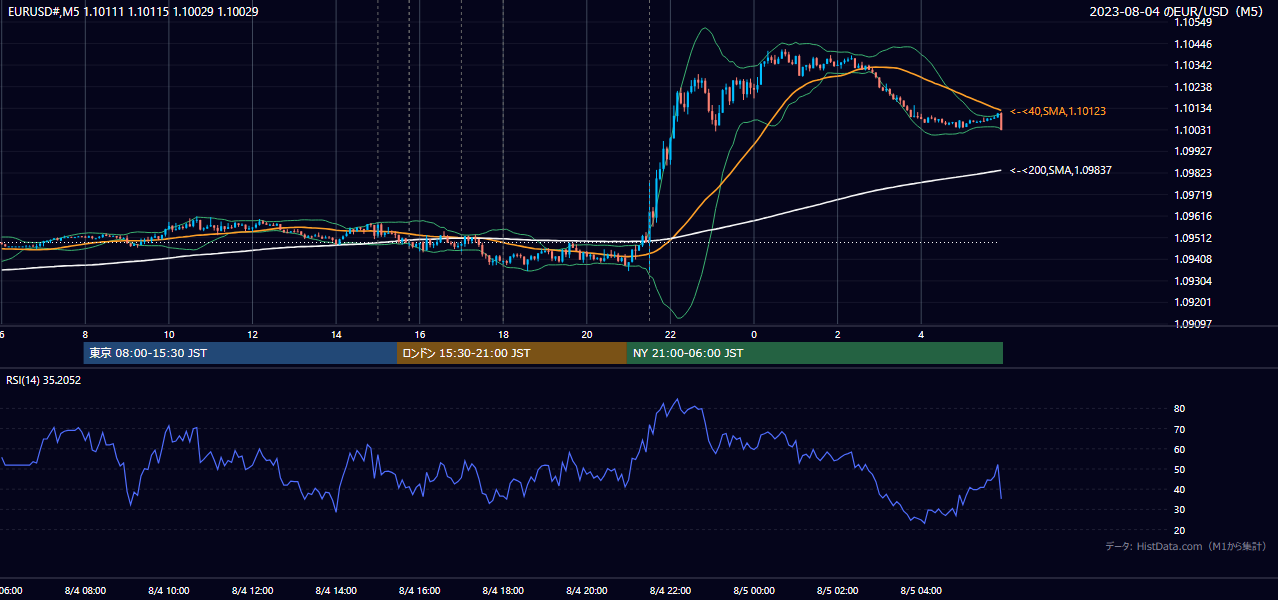Click price axis label 1.09823
The image size is (1278, 600).
click(1194, 173)
